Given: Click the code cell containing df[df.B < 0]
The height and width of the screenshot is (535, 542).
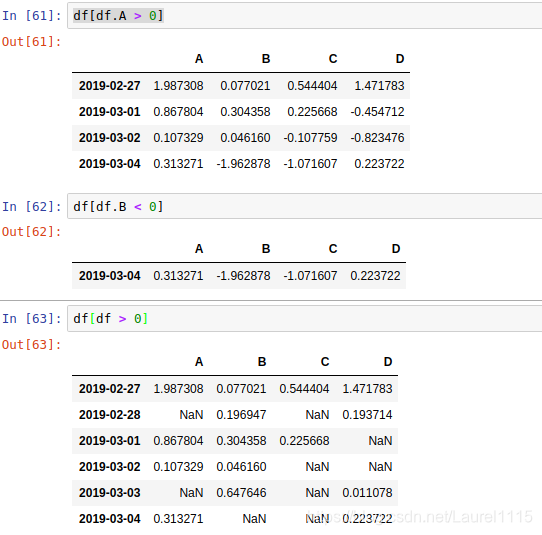Looking at the screenshot, I should tap(305, 206).
